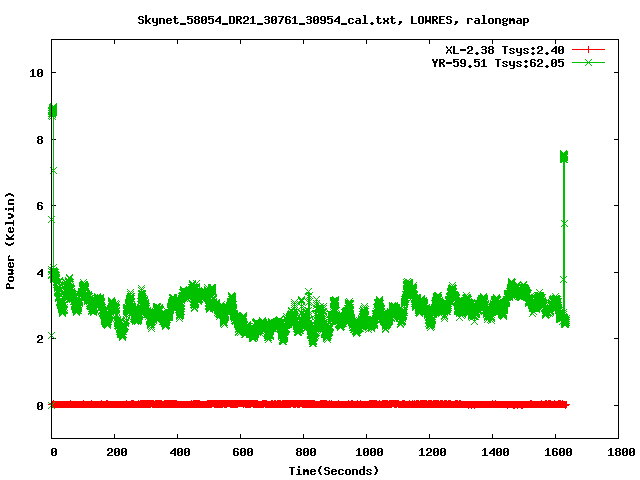This screenshot has width=640, height=480.
Task: Click the red line sample in legend
Action: click(588, 50)
